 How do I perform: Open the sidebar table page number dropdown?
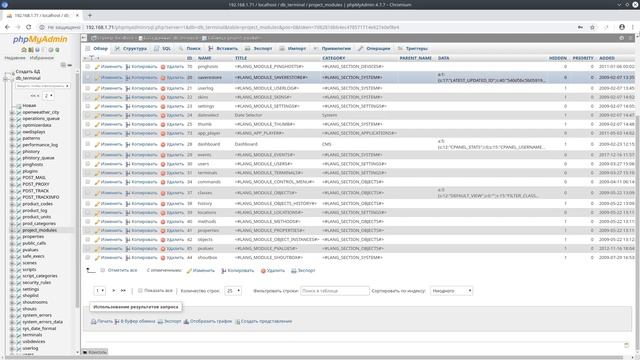[48, 96]
